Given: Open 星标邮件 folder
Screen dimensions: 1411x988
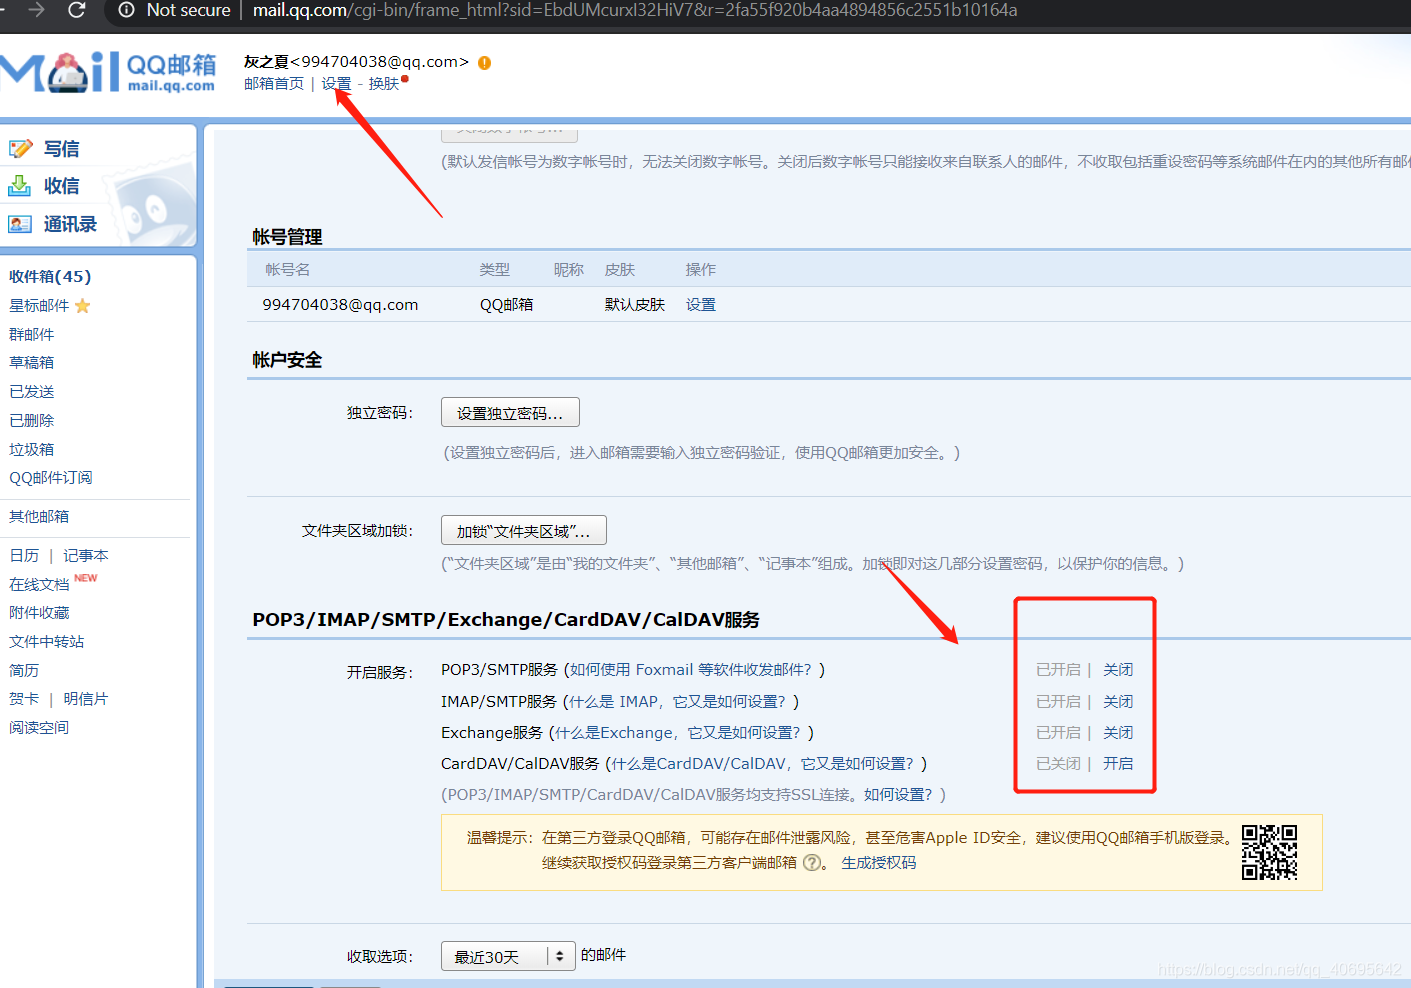Looking at the screenshot, I should 39,306.
